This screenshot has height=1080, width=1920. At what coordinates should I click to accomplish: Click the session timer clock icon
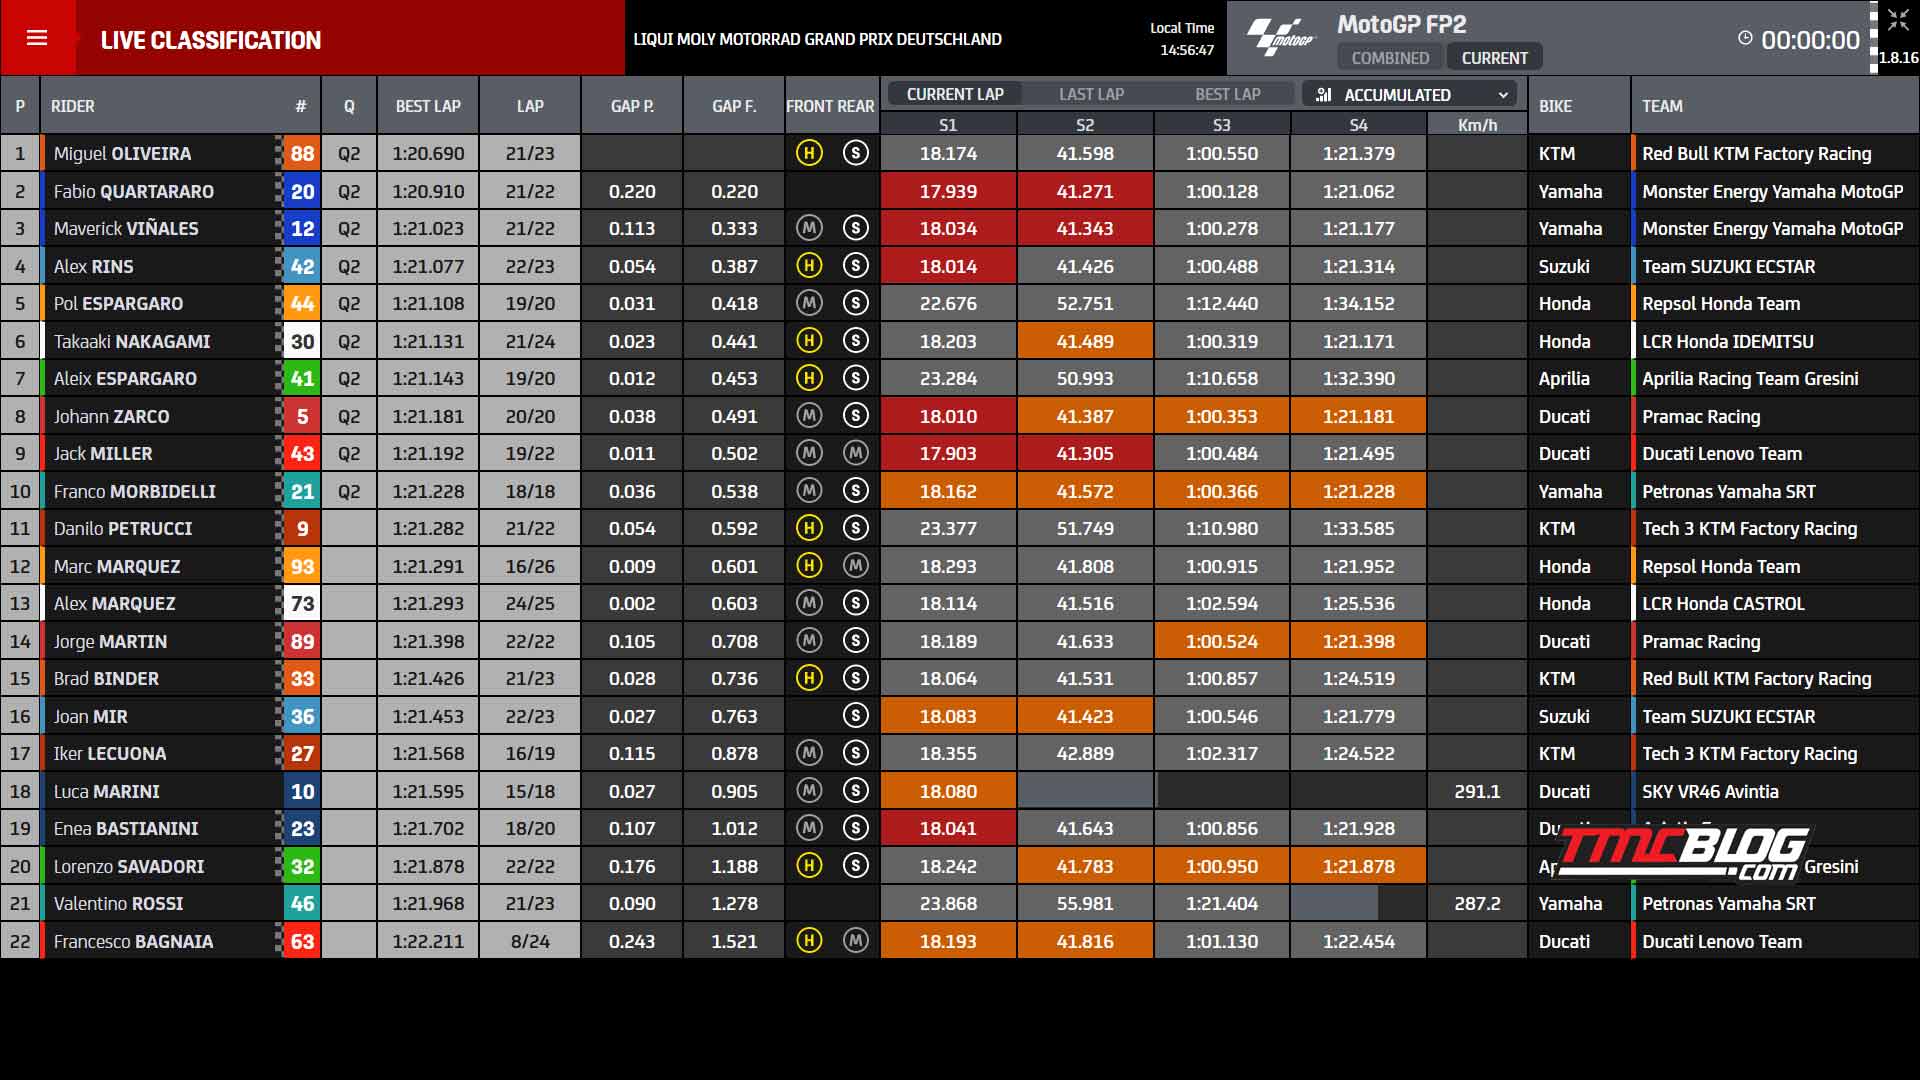1745,38
